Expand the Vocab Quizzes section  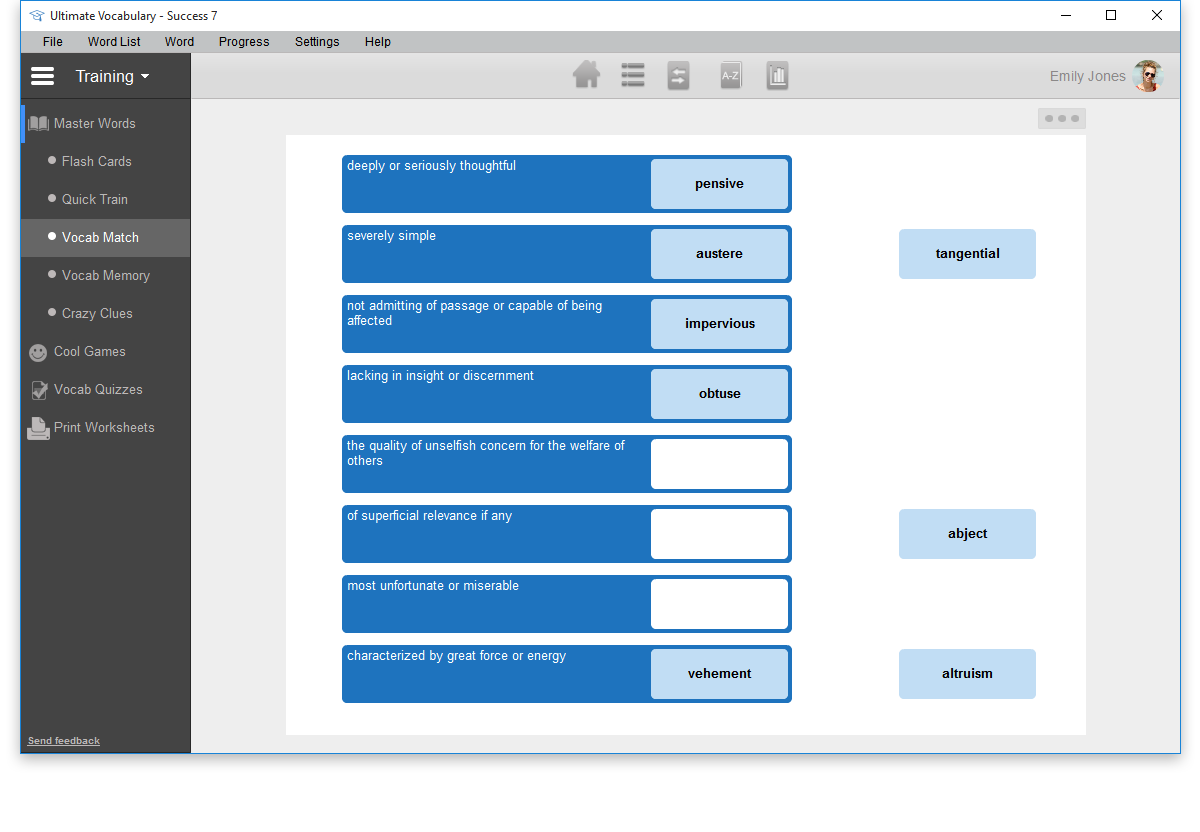tap(98, 390)
